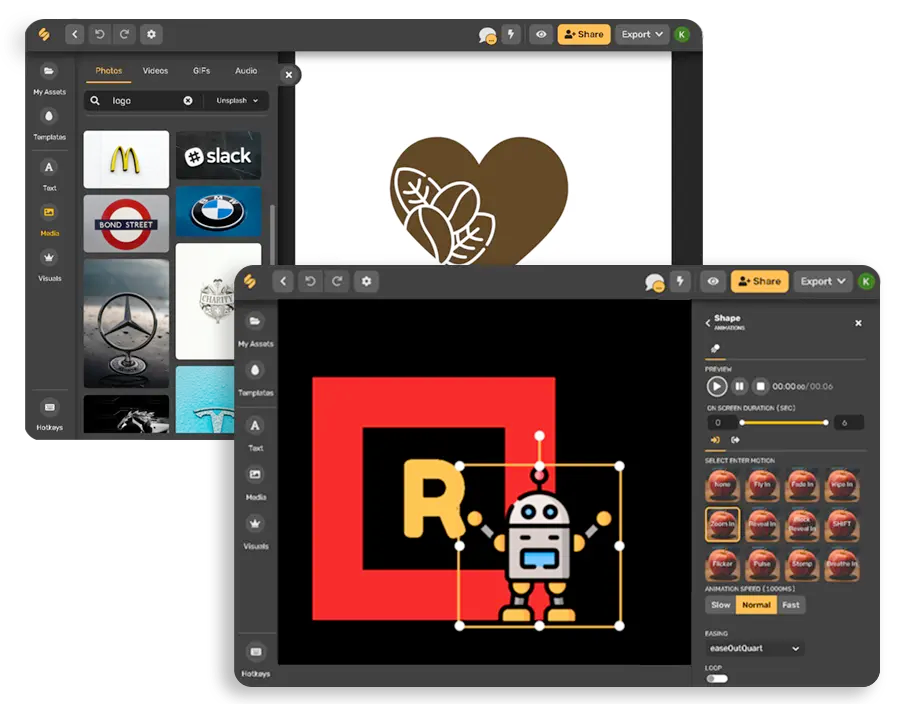Click the duration end value field
This screenshot has height=704, width=903.
(x=849, y=423)
